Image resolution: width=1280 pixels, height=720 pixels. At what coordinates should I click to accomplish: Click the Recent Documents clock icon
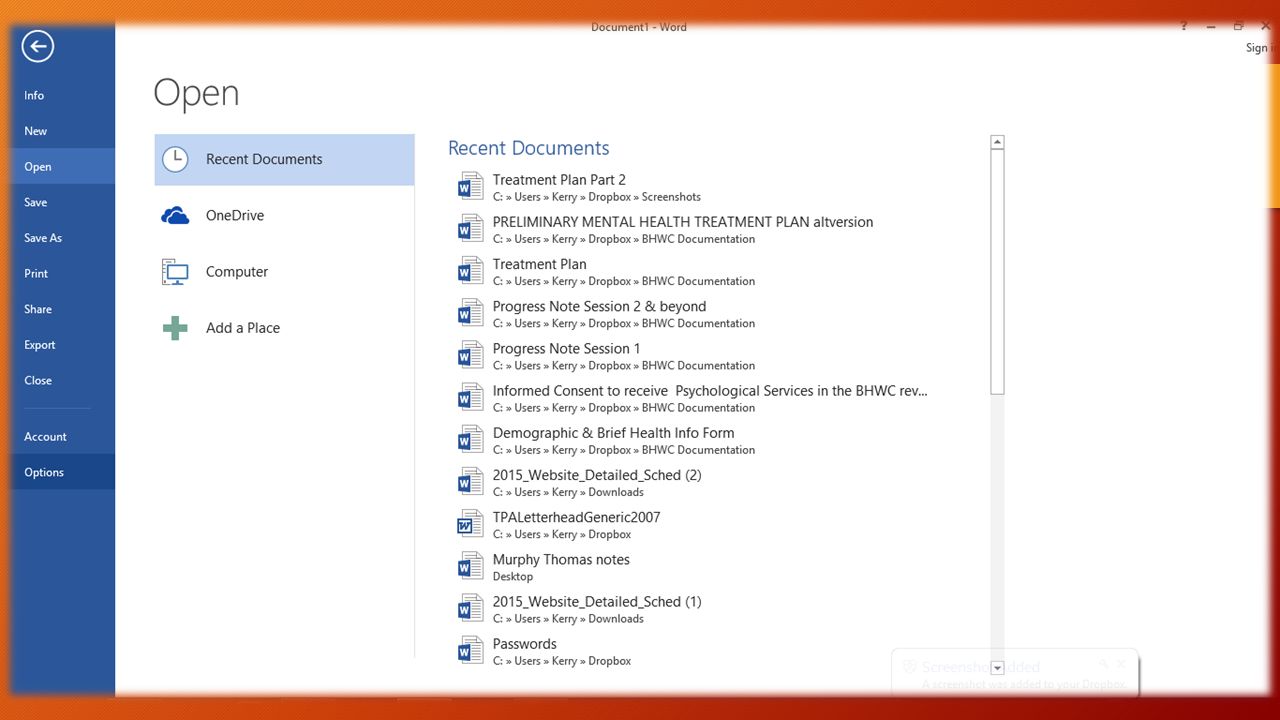click(x=175, y=159)
